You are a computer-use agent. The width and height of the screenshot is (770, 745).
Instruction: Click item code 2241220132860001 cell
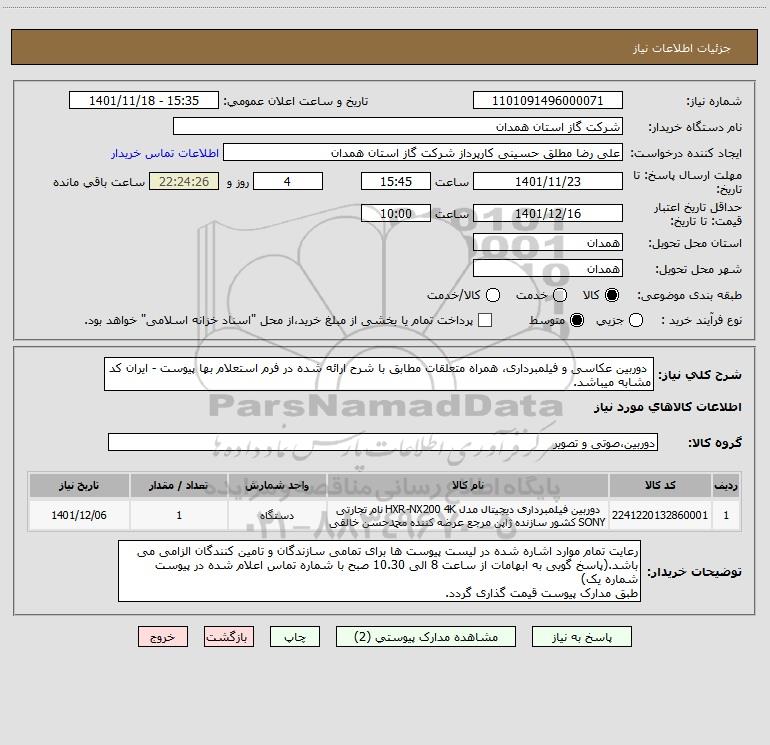(x=660, y=515)
